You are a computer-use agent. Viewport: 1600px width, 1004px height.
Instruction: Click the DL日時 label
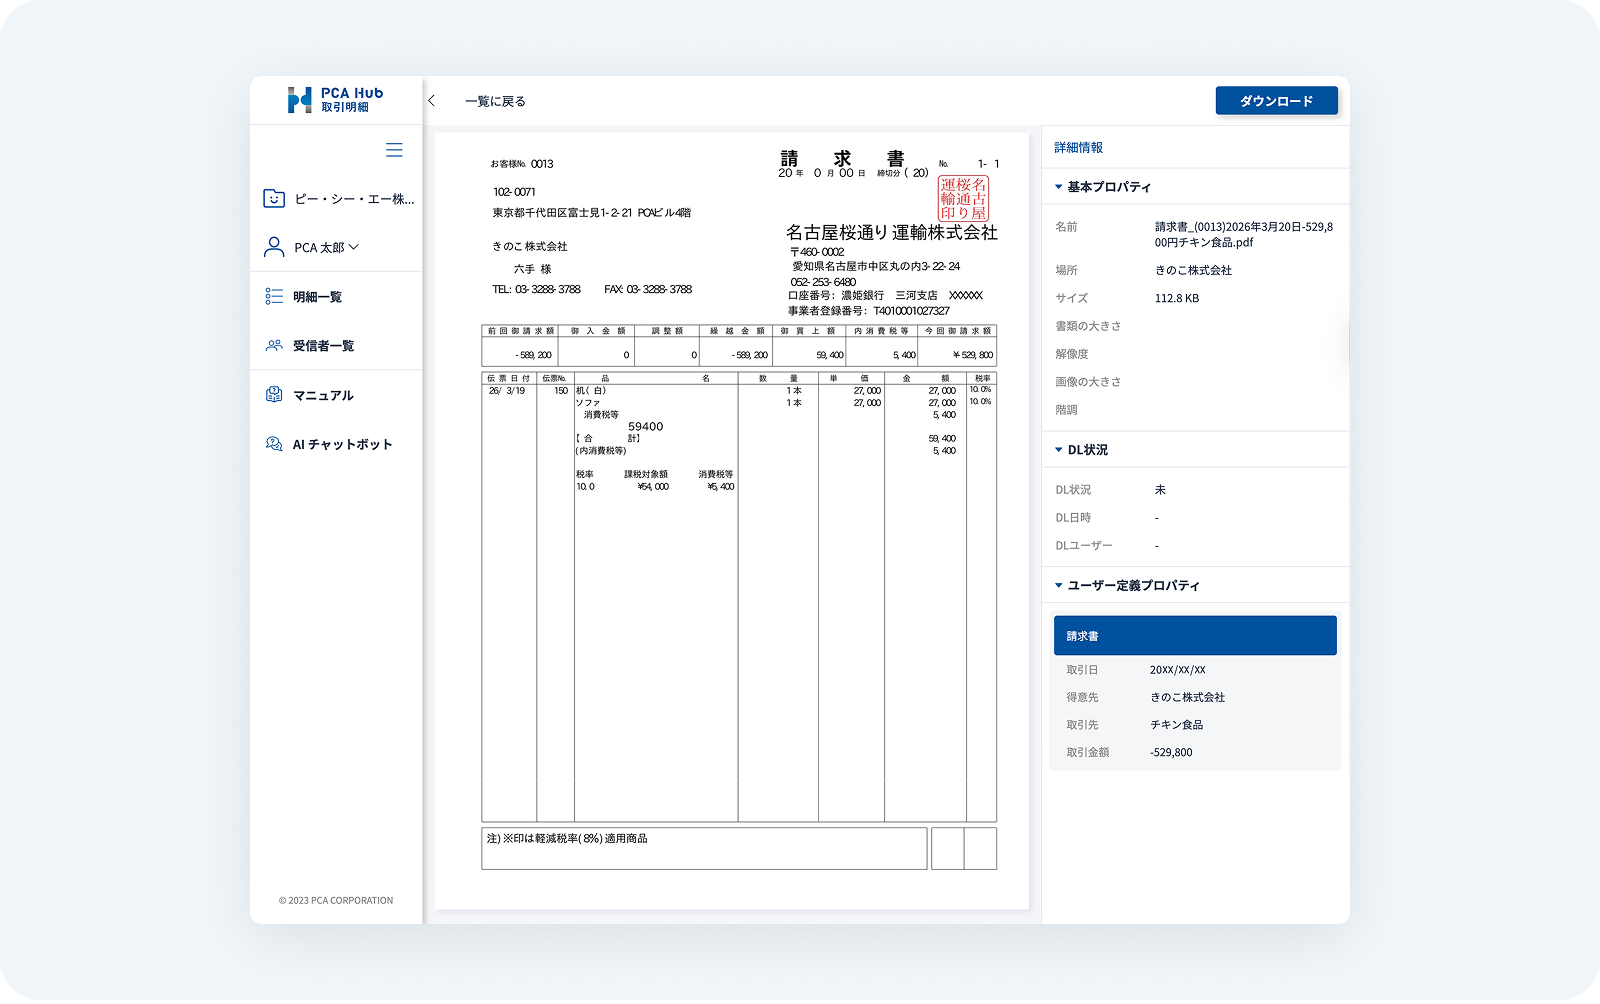(1073, 518)
